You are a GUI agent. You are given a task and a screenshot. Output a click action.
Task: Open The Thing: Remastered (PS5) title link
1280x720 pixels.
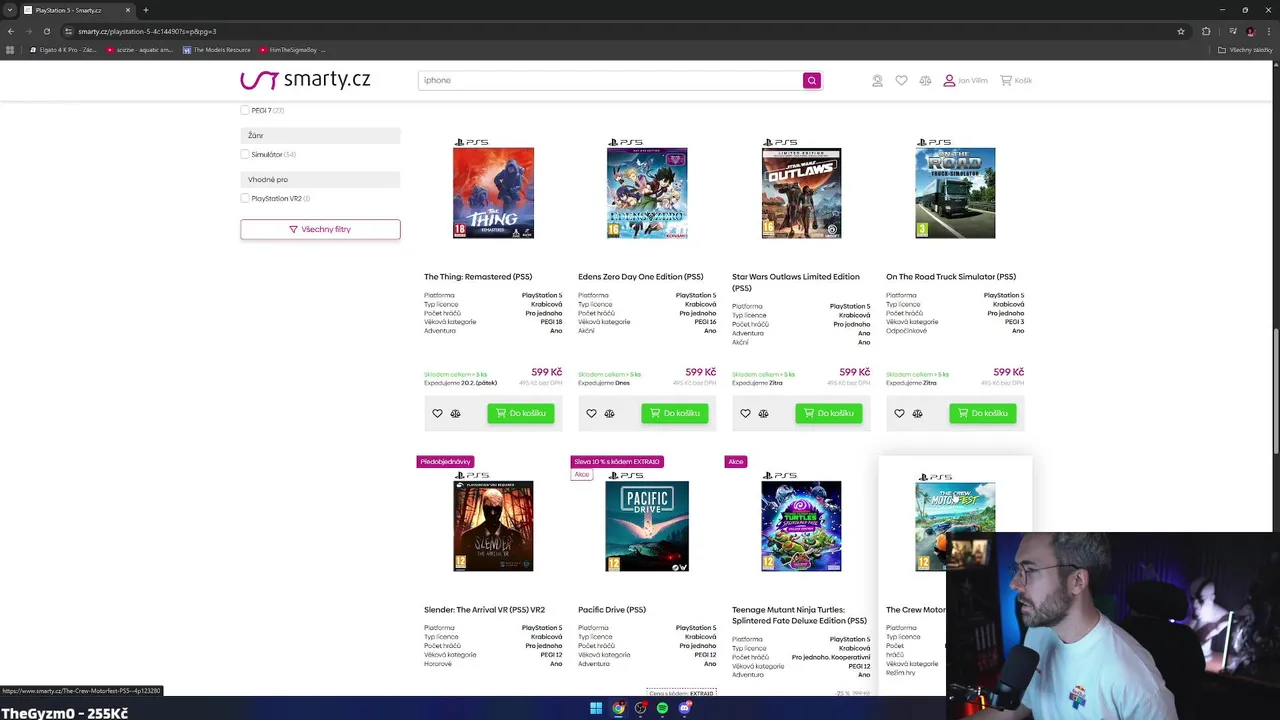coord(478,277)
